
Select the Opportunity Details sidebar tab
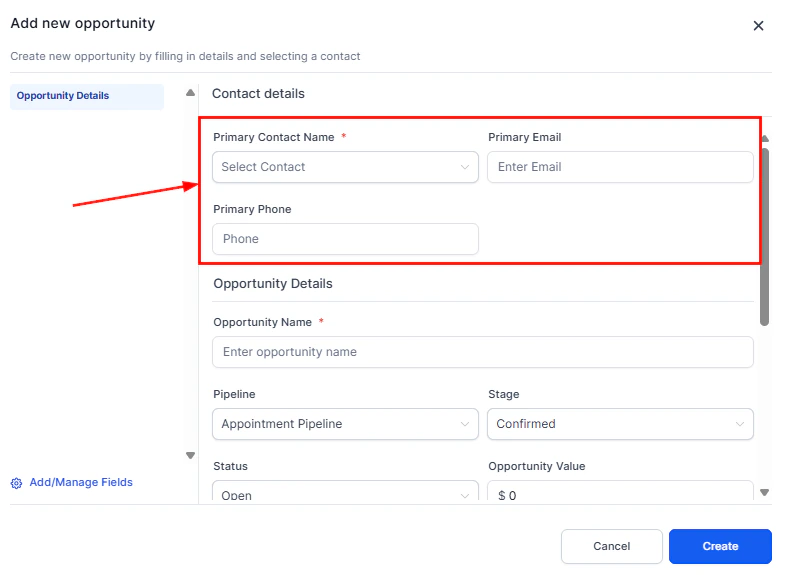tap(87, 96)
